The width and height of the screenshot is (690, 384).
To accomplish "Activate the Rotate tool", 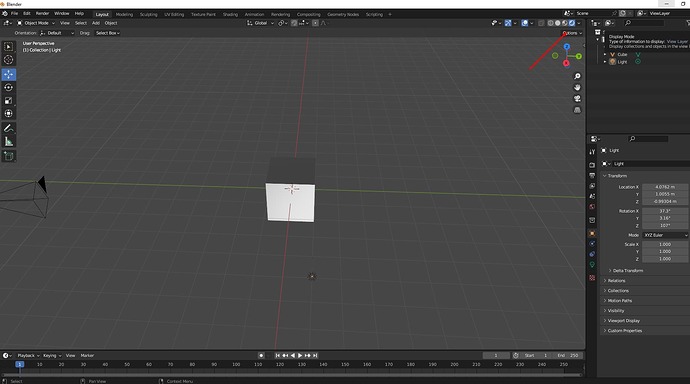I will point(8,88).
